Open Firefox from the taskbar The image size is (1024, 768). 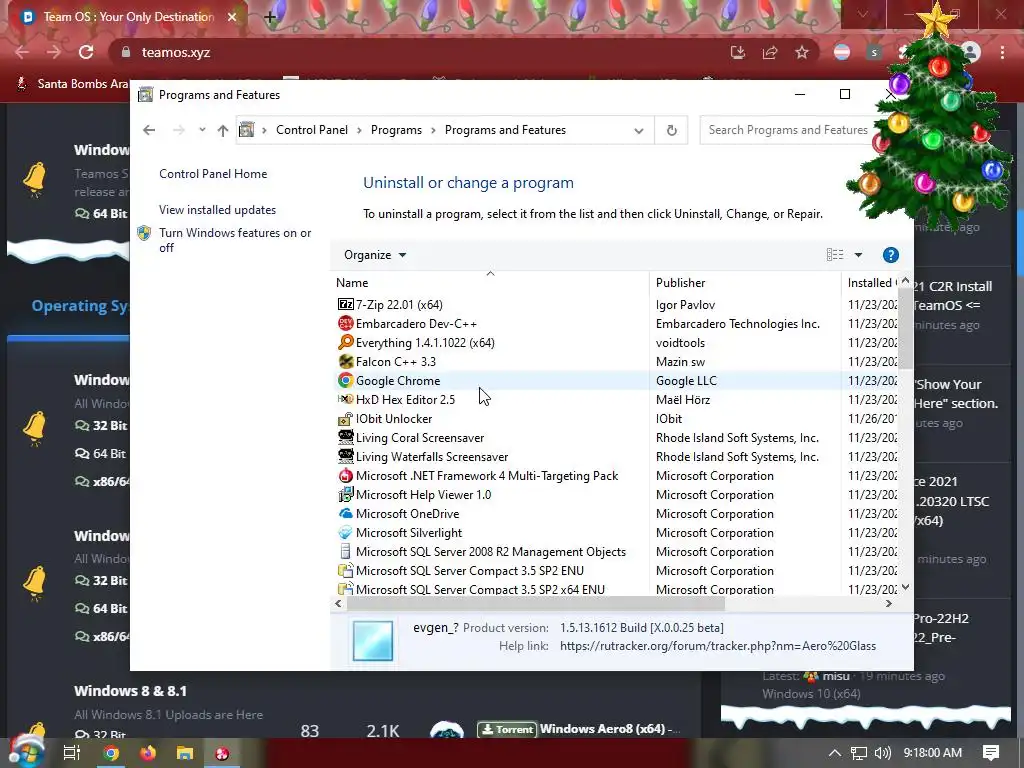tap(148, 753)
